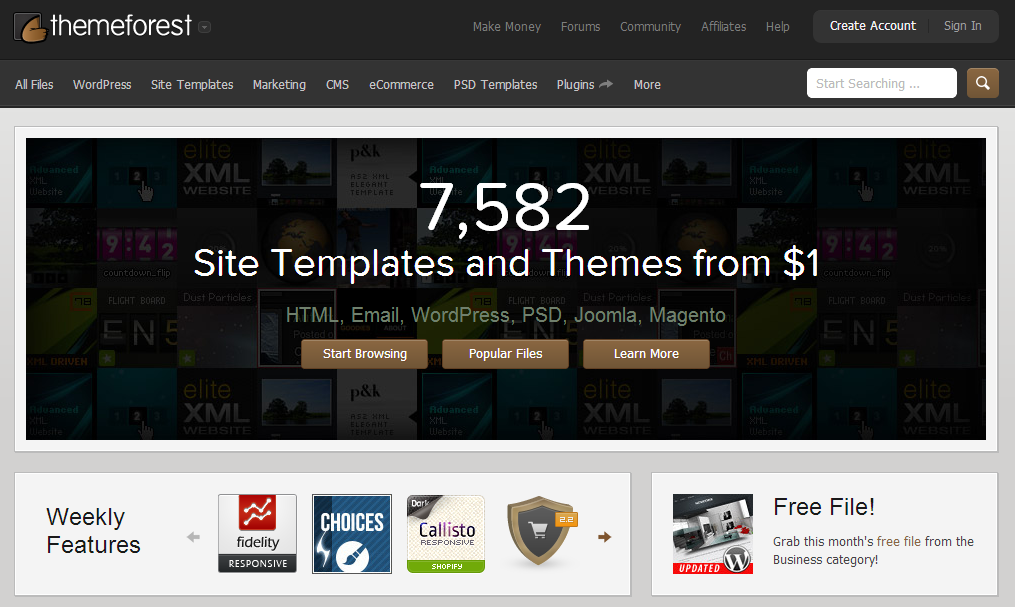
Task: Open the Choices featured item
Action: [x=352, y=534]
